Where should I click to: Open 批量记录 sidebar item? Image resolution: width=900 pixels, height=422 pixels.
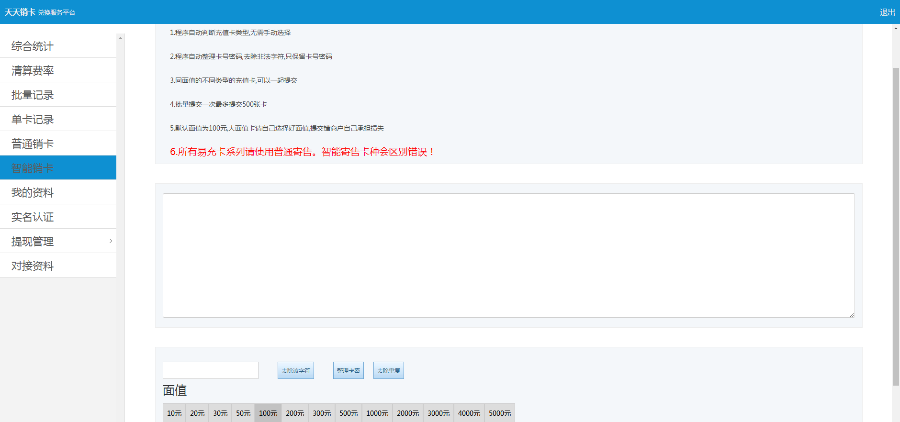tap(32, 95)
